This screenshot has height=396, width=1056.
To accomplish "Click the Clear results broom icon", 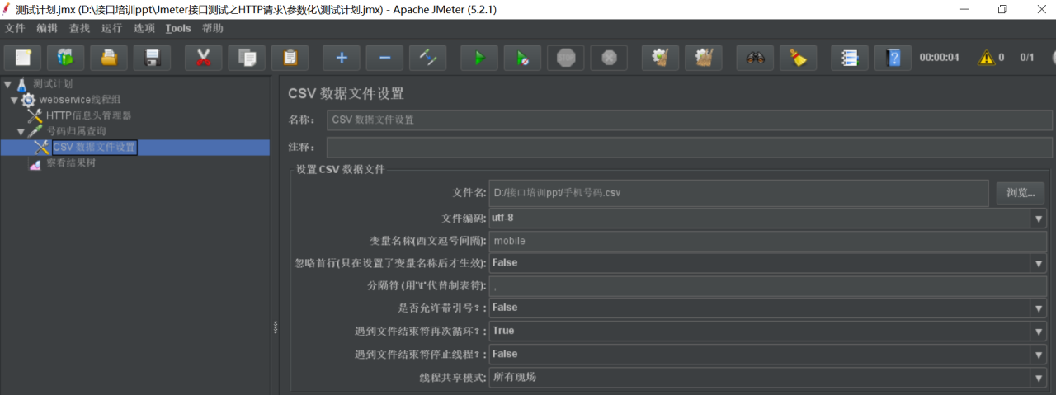I will pos(661,58).
